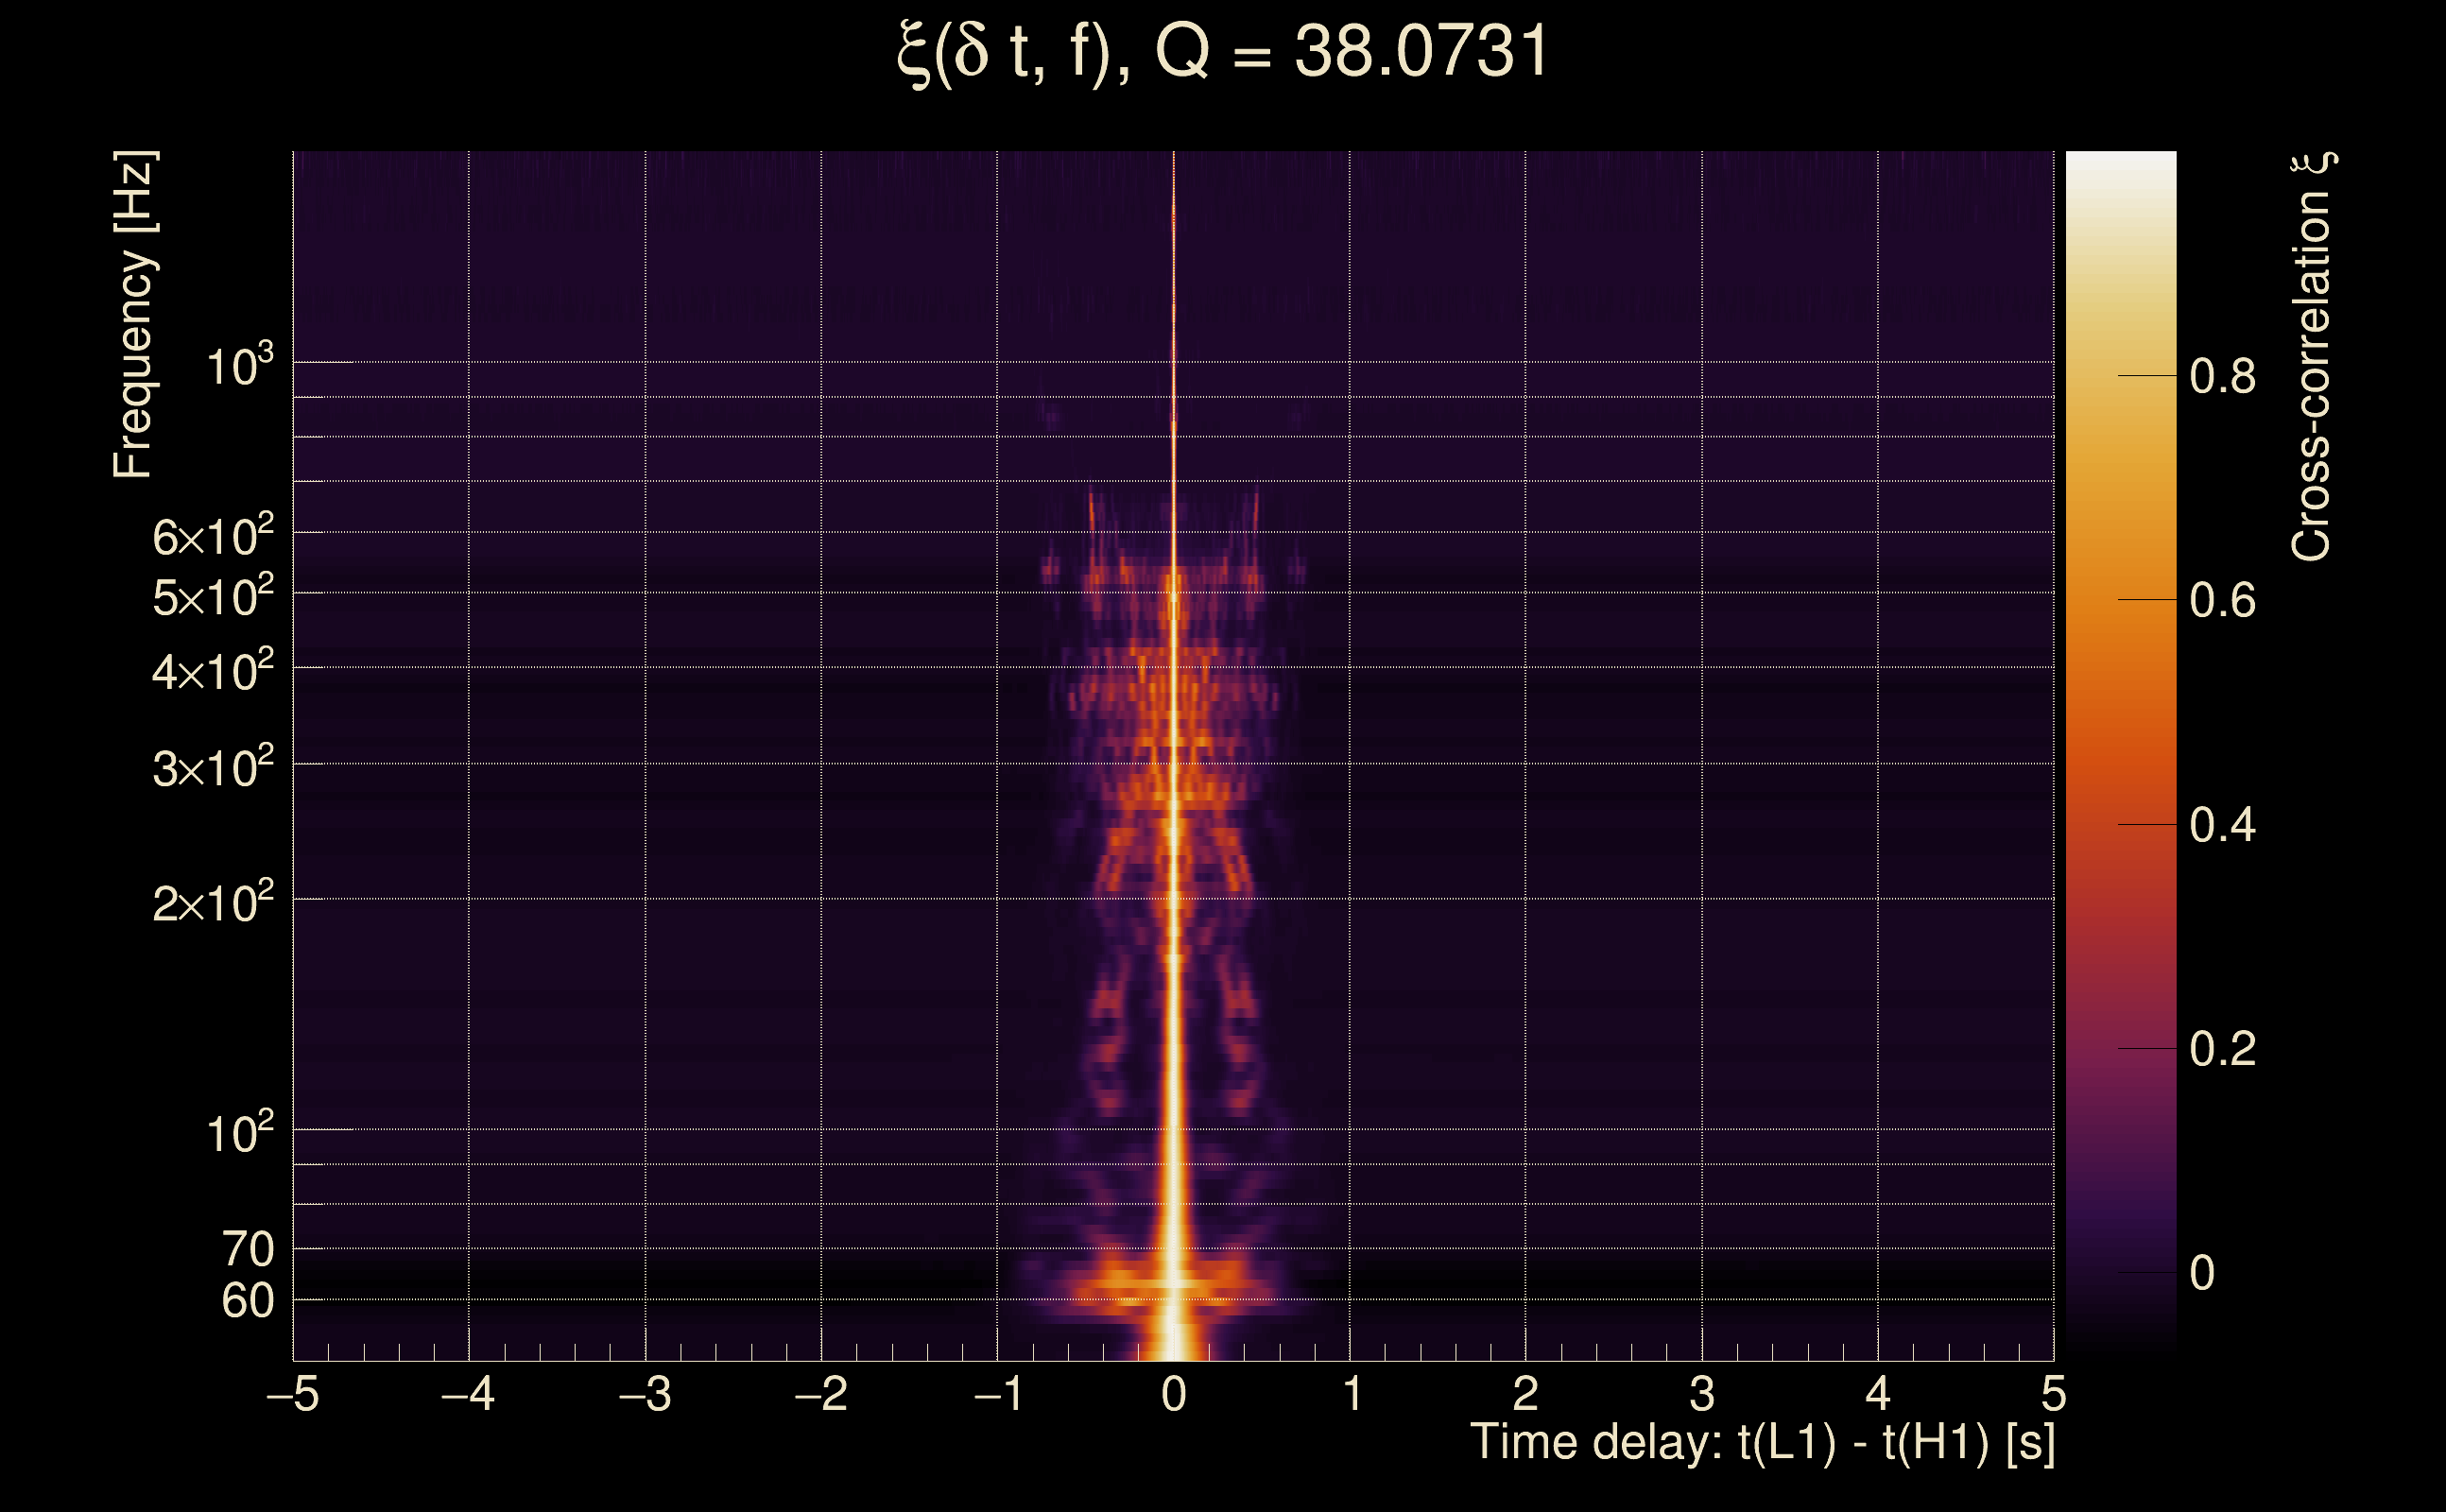Click the 0.2 tick on the colorbar
2446x1512 pixels.
tap(2222, 1050)
